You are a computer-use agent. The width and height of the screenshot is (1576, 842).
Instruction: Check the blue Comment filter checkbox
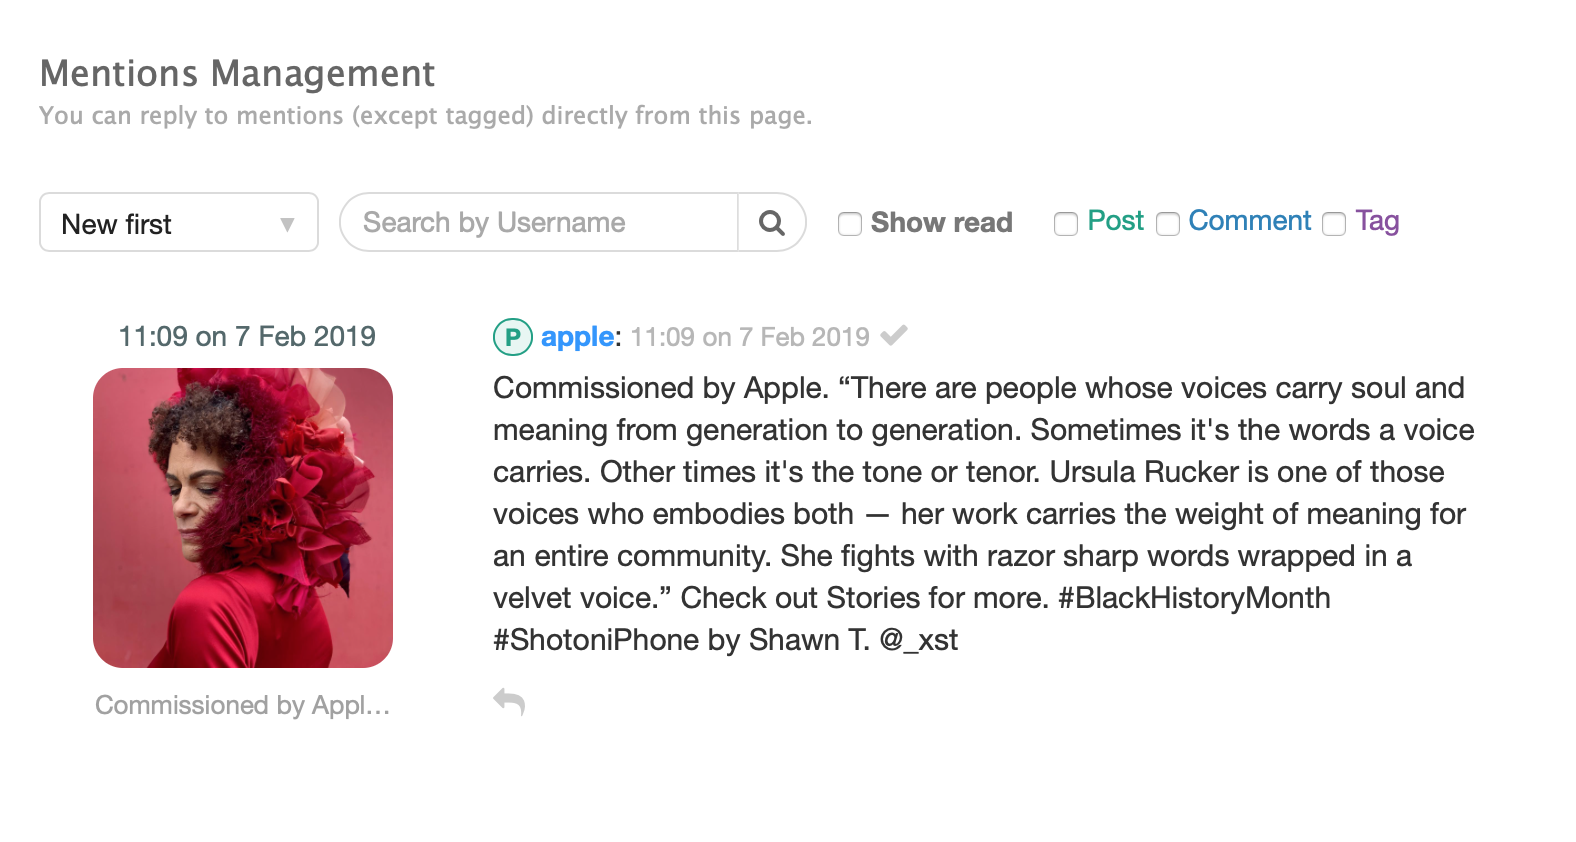click(1168, 224)
